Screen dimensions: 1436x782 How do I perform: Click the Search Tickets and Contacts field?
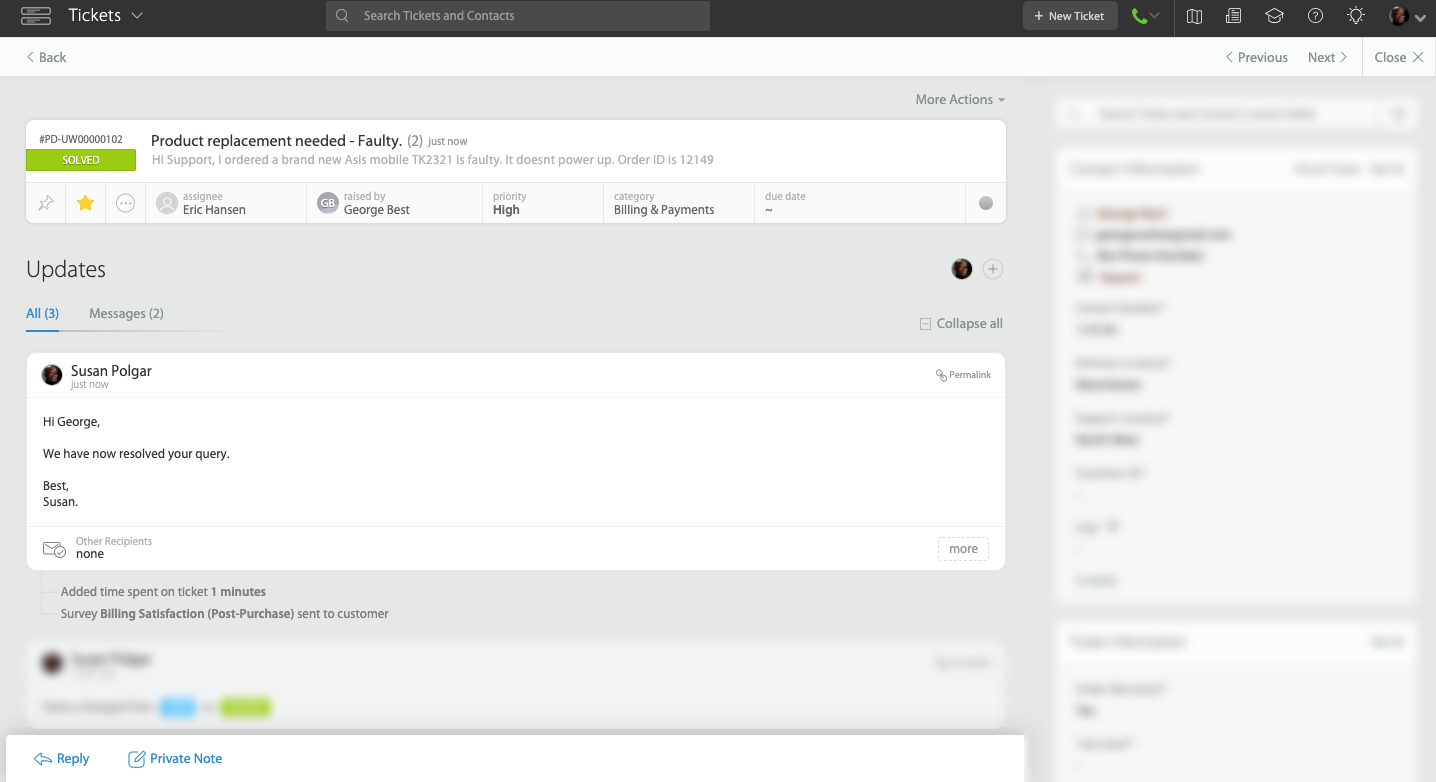pyautogui.click(x=517, y=16)
